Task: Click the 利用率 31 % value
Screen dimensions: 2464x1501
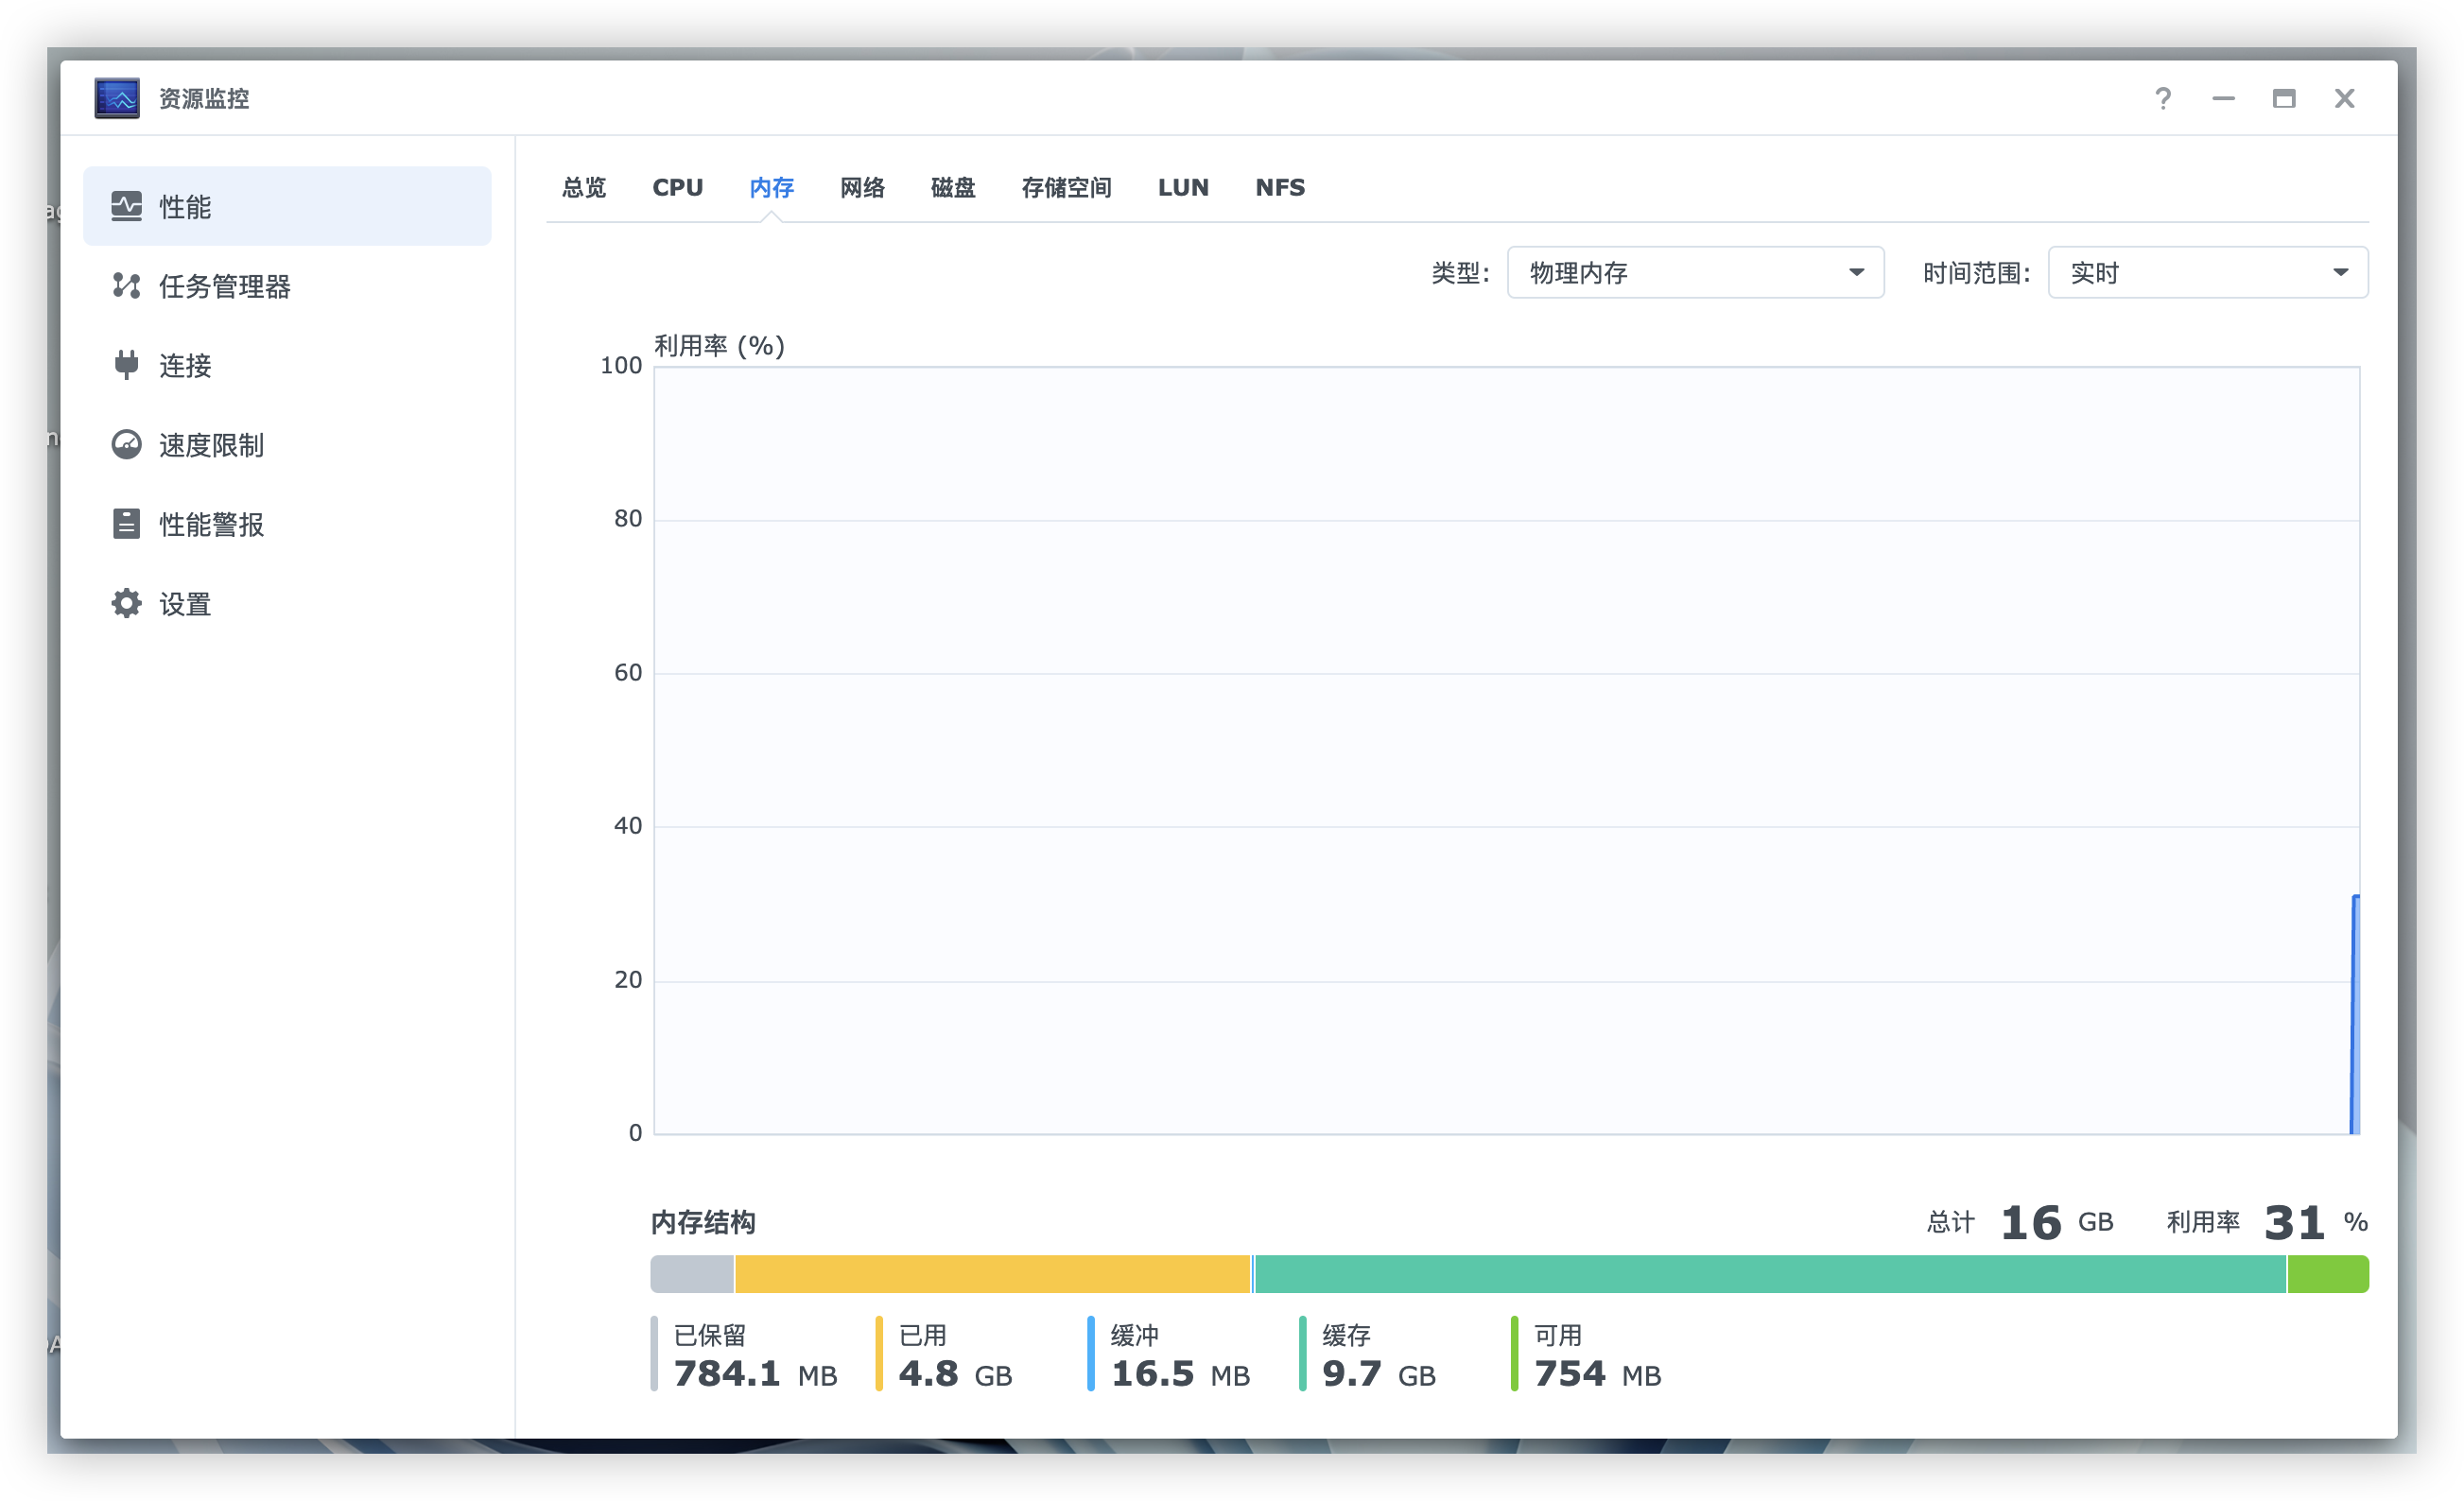Action: 2316,1223
